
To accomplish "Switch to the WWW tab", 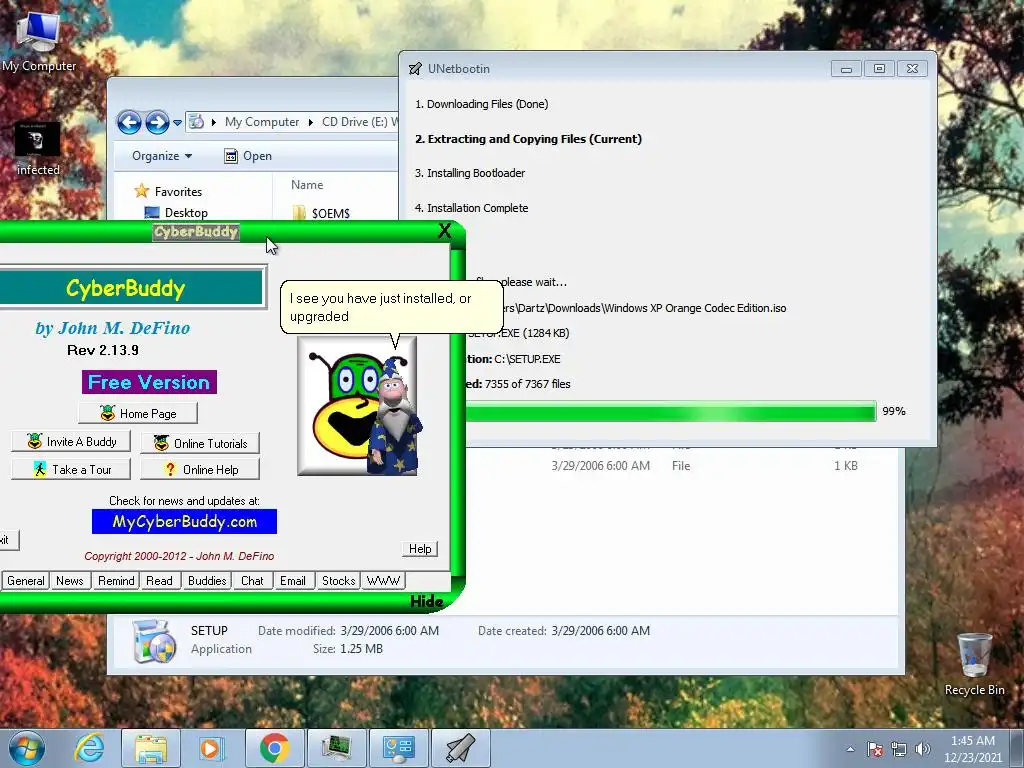I will [383, 581].
